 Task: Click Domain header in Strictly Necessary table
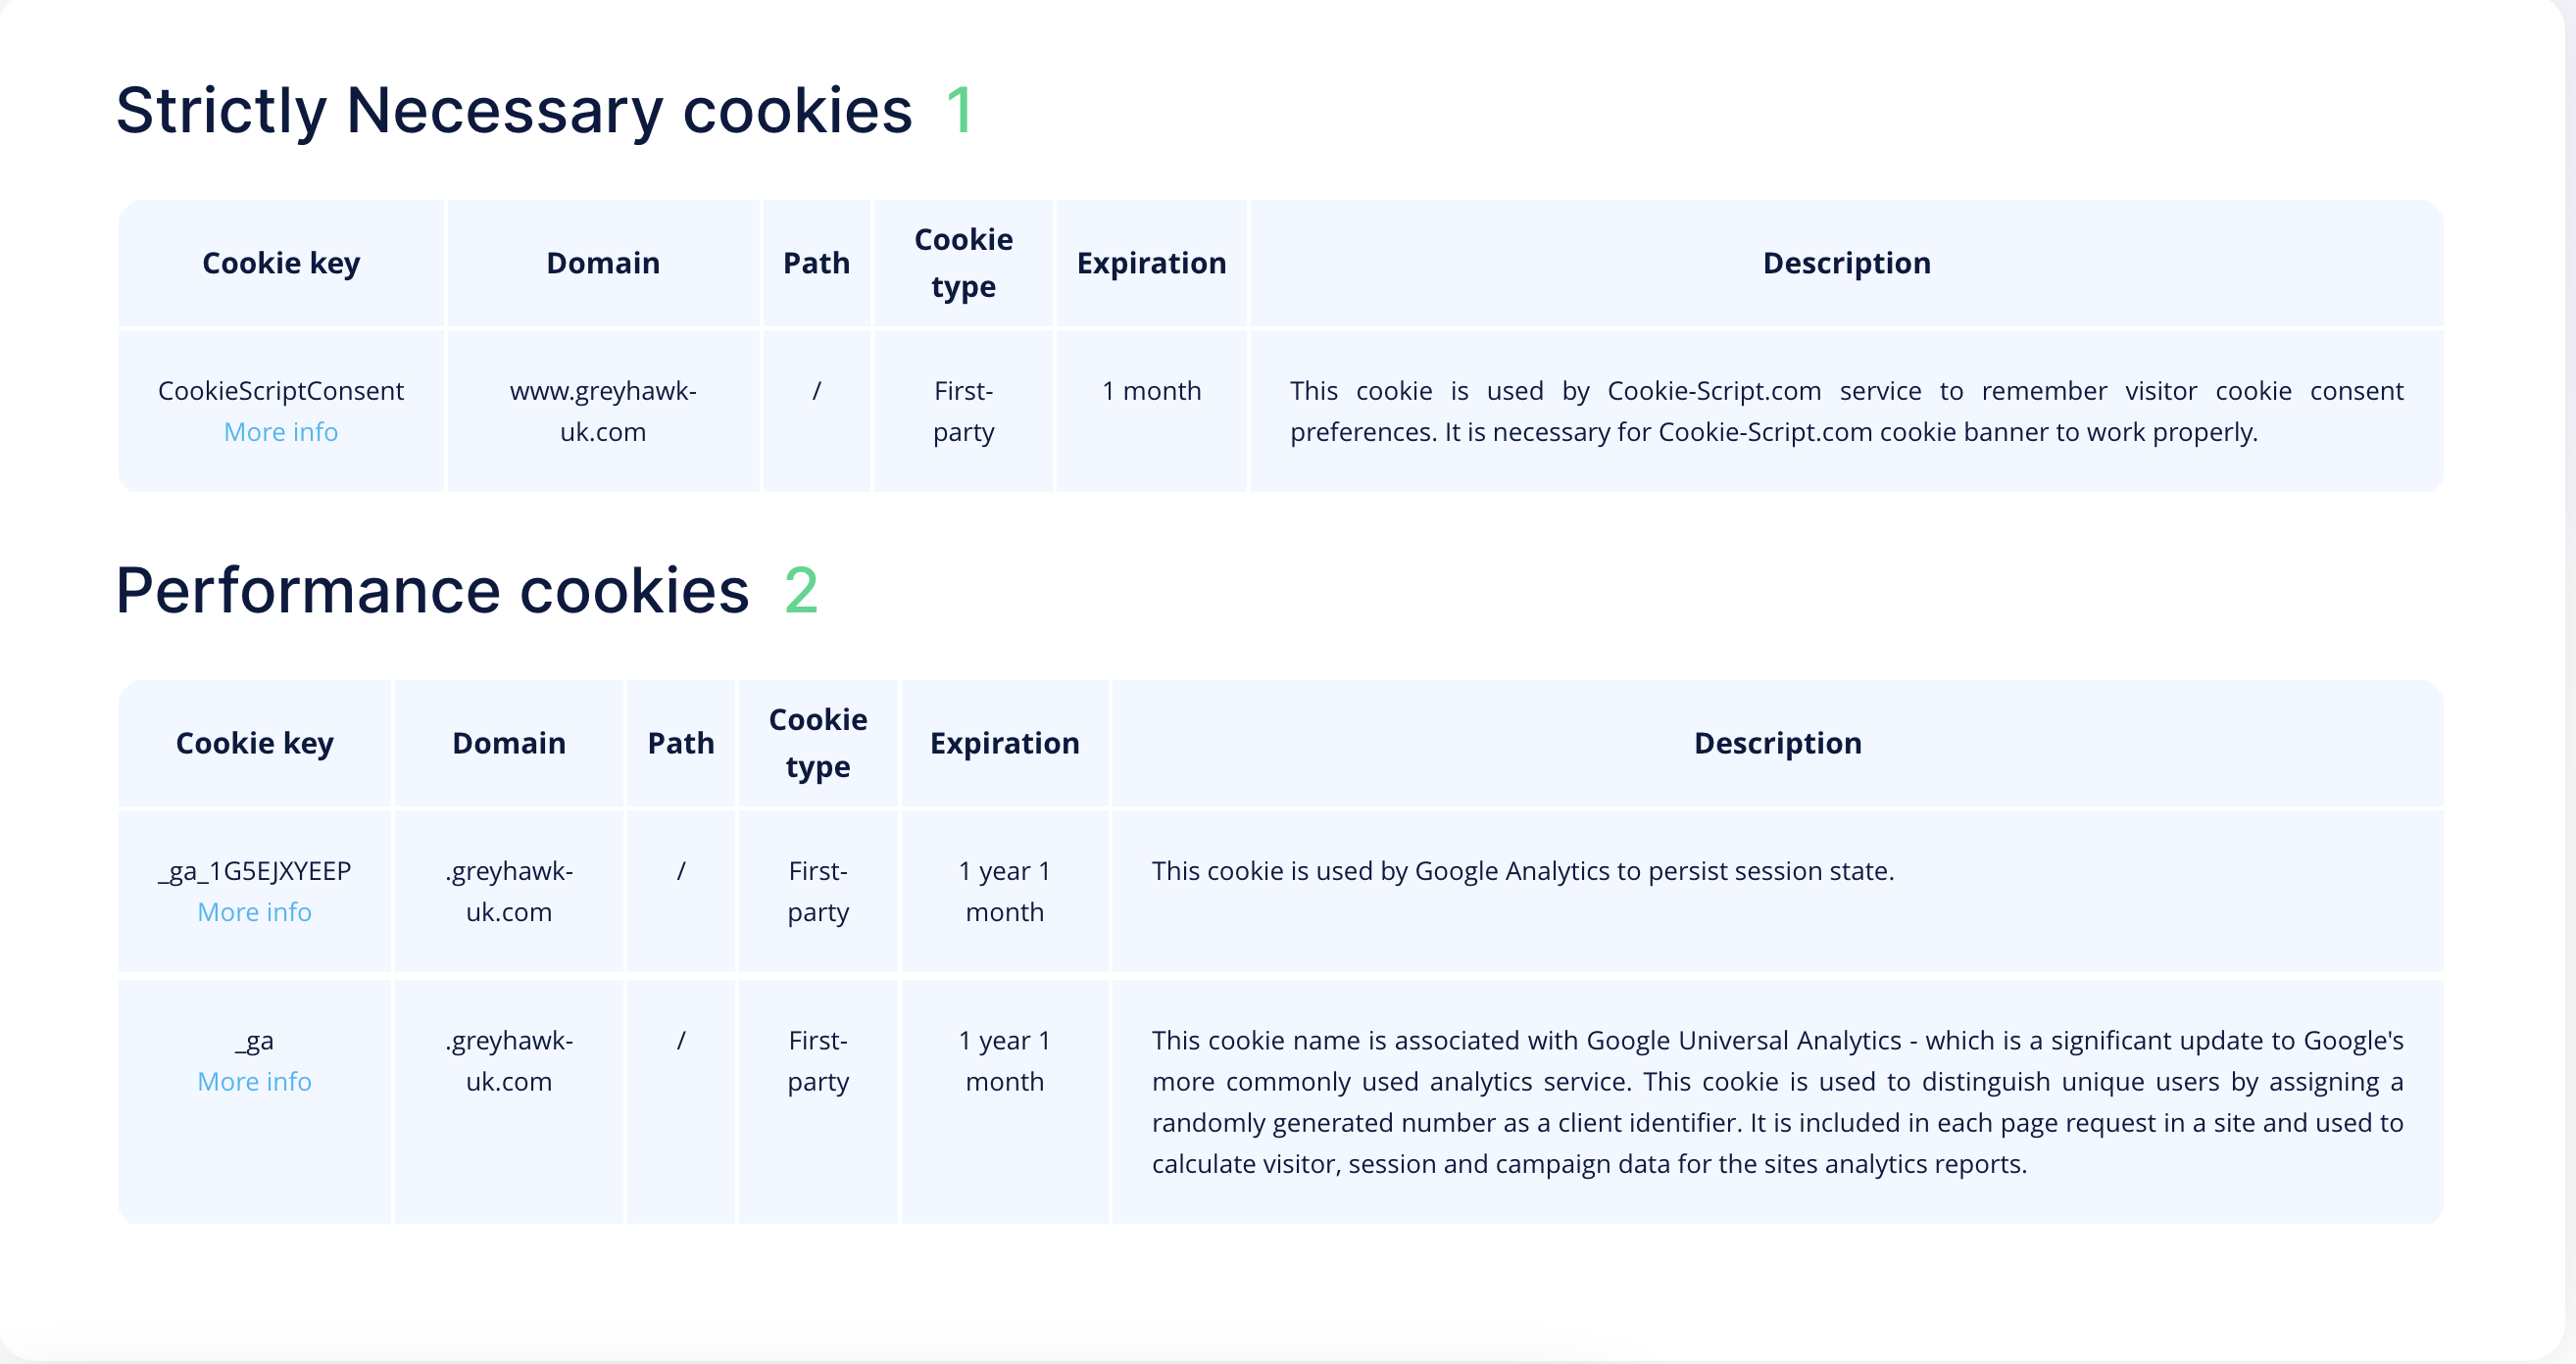coord(603,263)
